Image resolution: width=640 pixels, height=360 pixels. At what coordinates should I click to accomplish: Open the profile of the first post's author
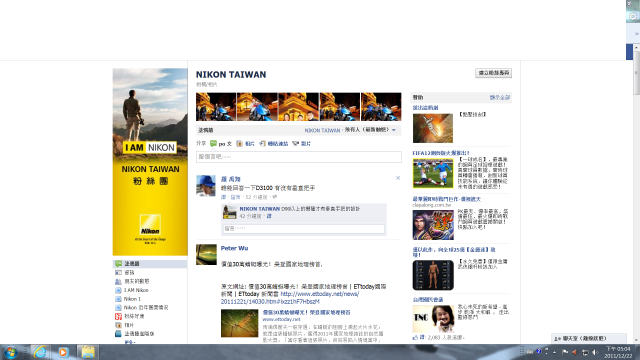point(231,179)
